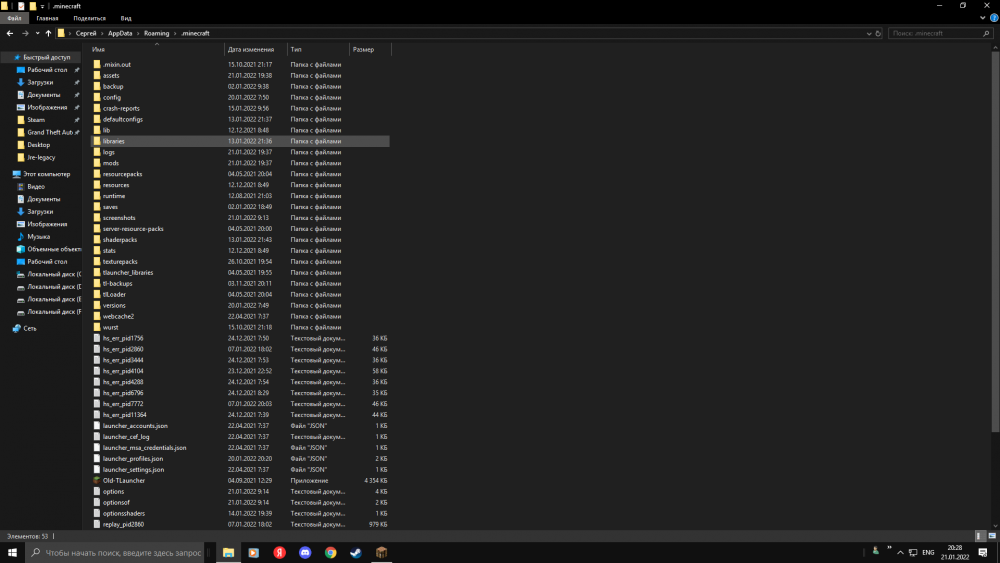
Task: Select Сеть in sidebar
Action: [29, 328]
